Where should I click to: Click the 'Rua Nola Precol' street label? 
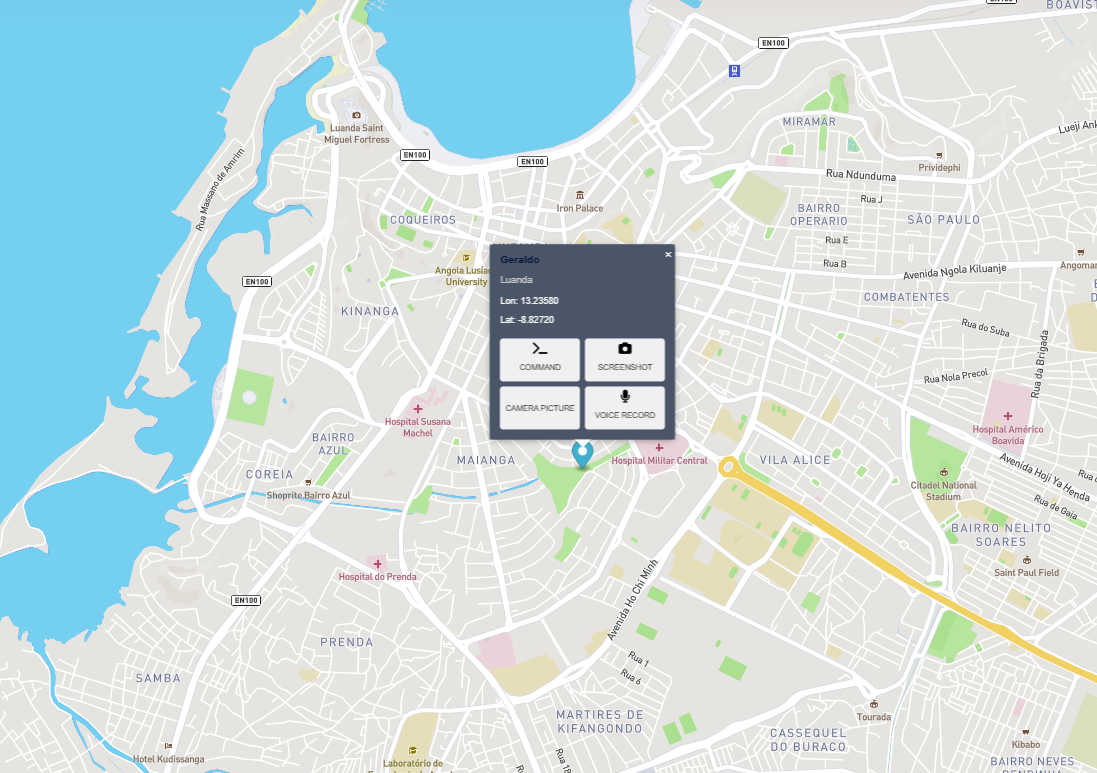(956, 376)
